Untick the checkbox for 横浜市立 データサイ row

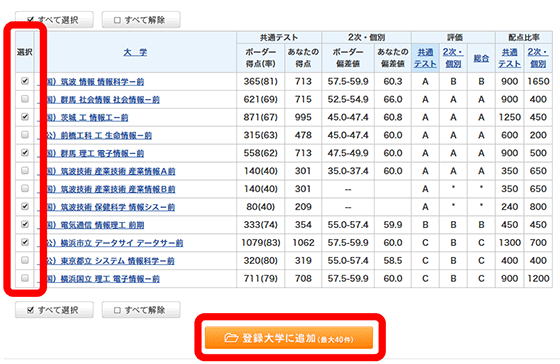point(25,242)
